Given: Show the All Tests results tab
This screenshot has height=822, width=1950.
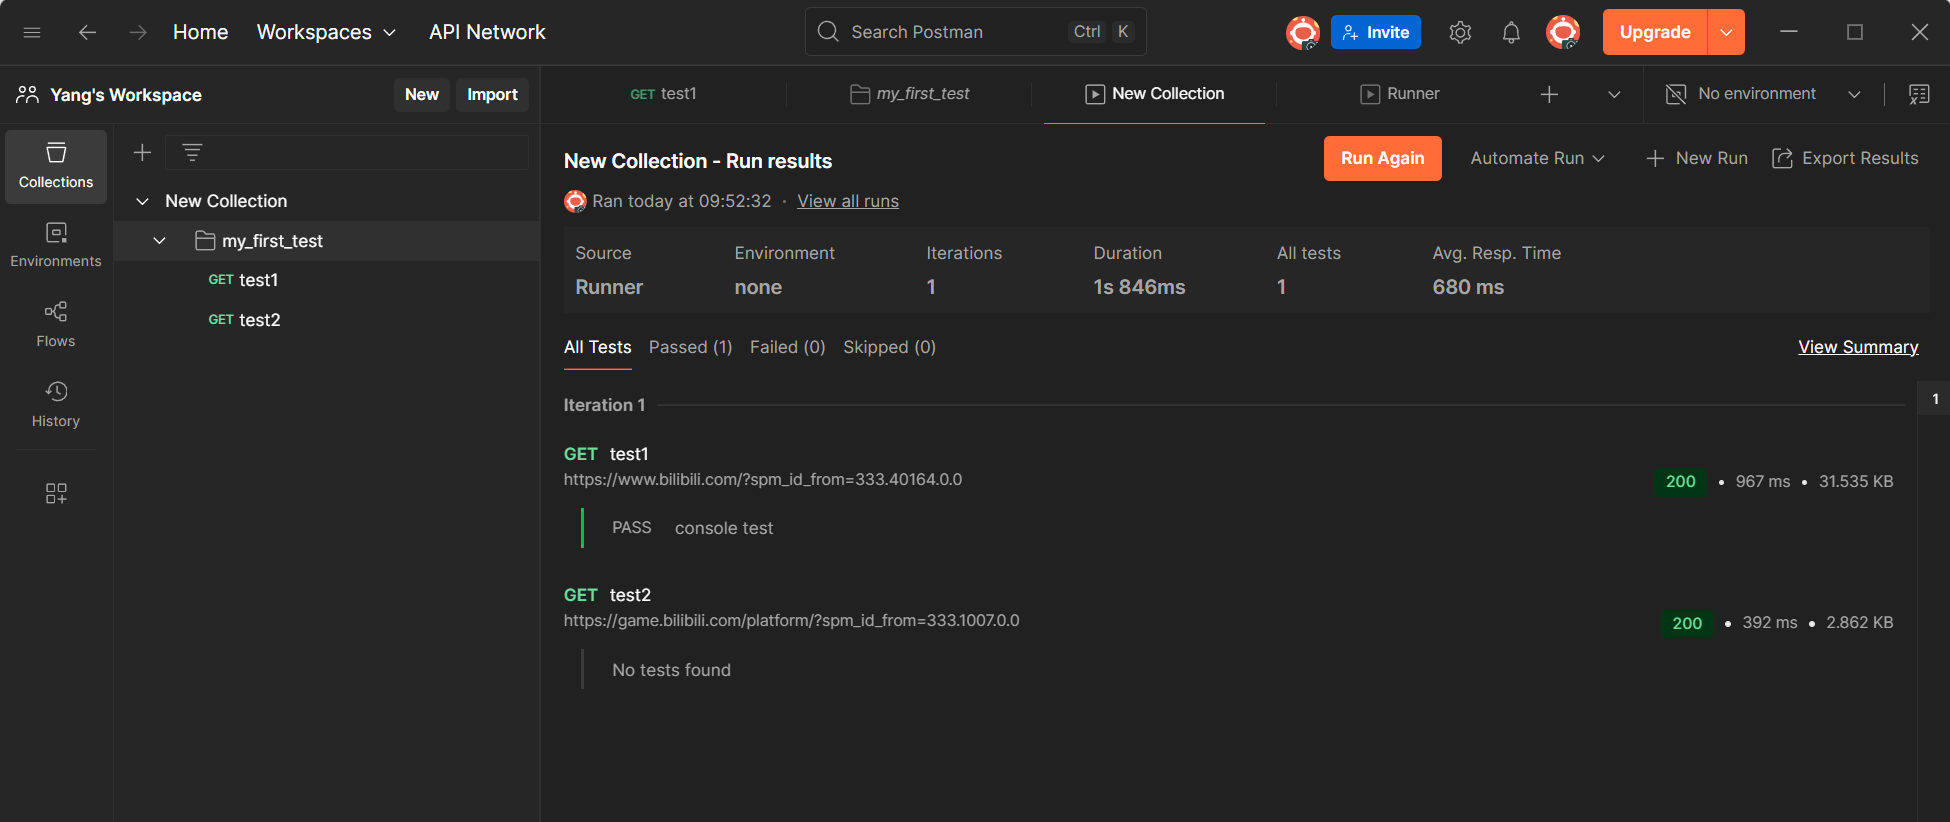Looking at the screenshot, I should pos(597,347).
